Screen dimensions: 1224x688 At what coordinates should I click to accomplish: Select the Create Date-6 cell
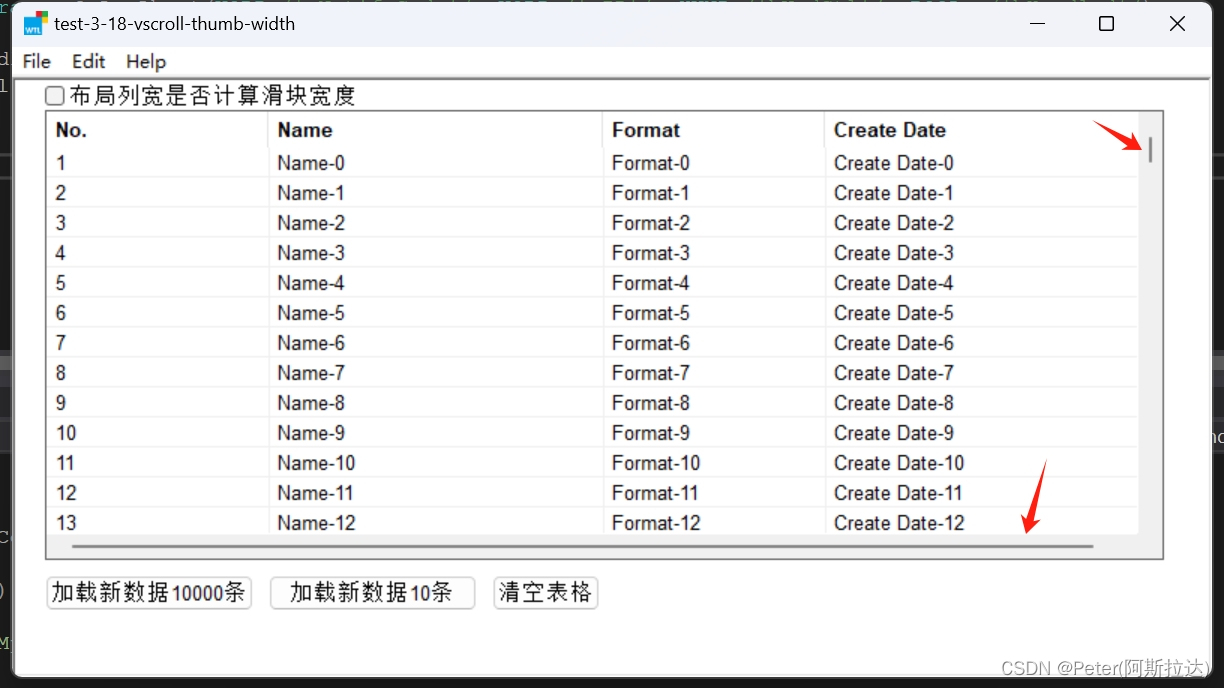982,343
